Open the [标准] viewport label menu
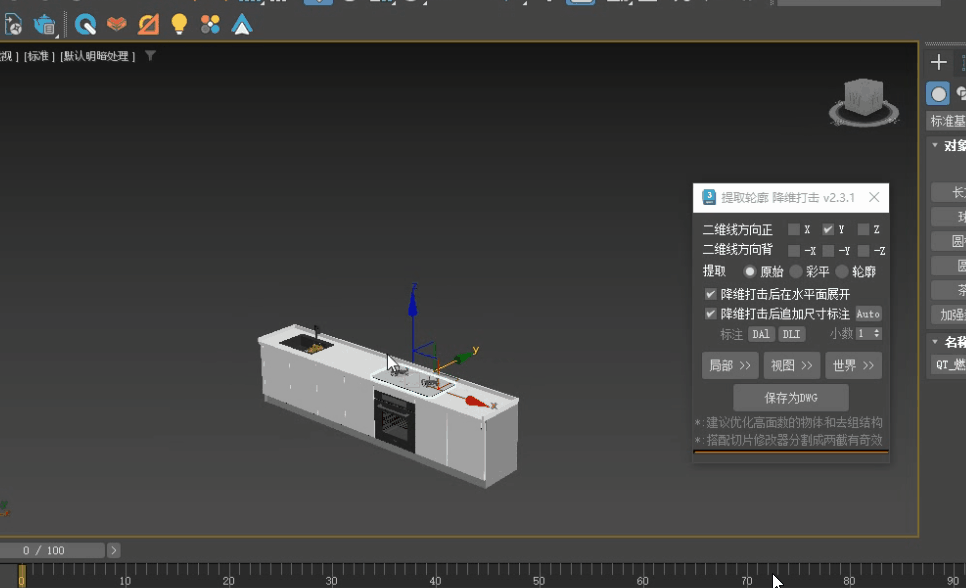 (39, 56)
